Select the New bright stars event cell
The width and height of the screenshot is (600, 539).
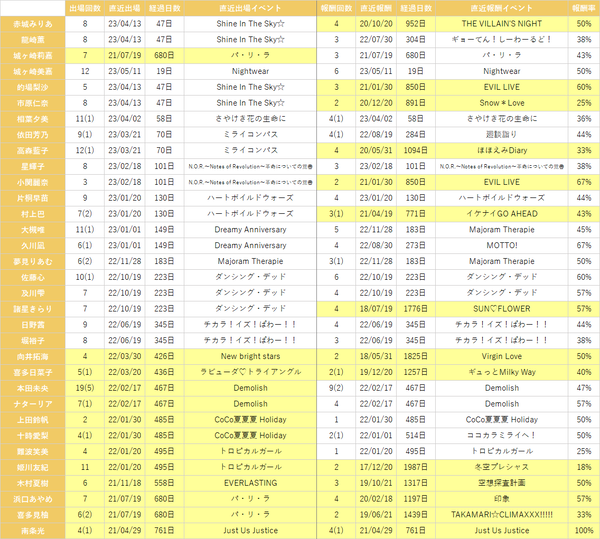click(x=250, y=357)
